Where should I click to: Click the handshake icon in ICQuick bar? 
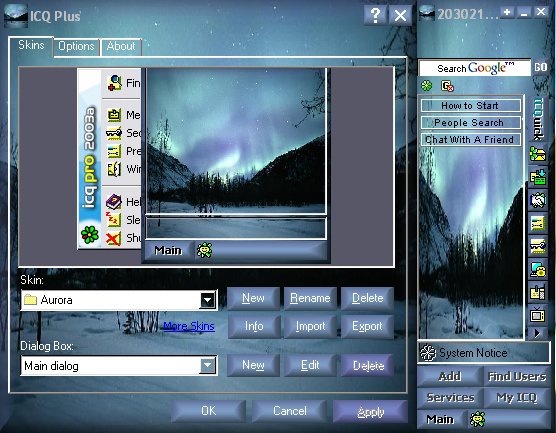[538, 200]
